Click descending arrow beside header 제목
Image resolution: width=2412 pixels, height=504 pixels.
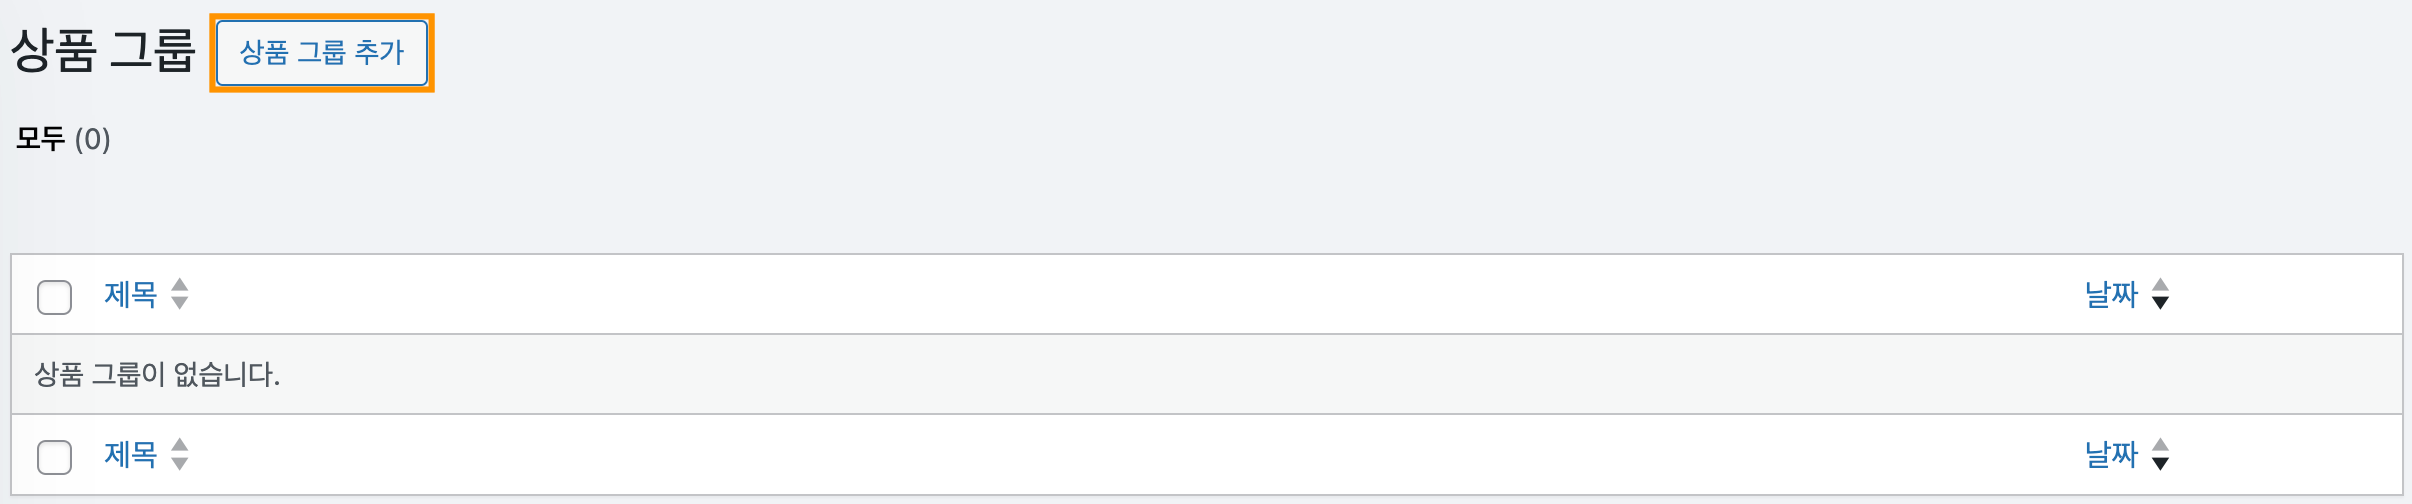pos(180,303)
